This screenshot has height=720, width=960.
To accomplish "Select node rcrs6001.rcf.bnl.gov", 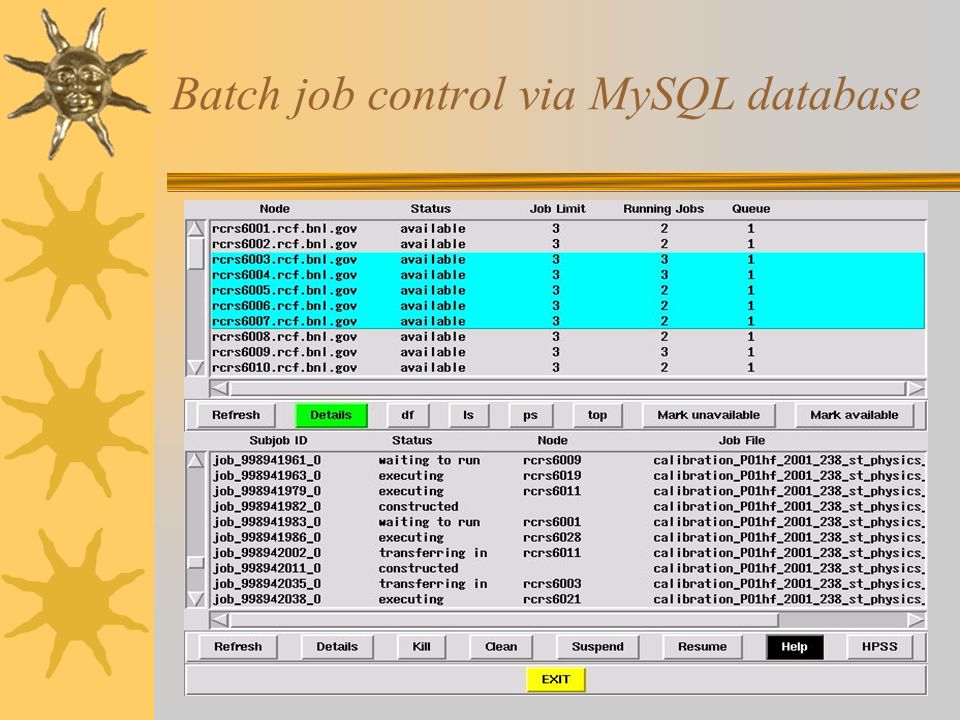I will click(x=567, y=228).
